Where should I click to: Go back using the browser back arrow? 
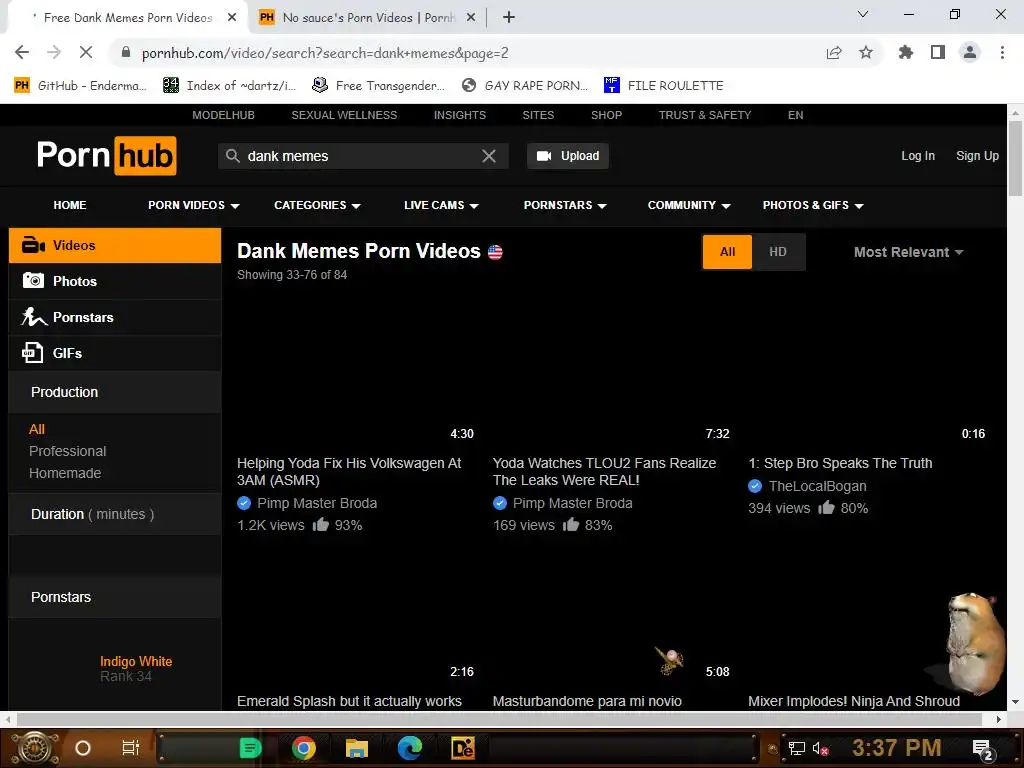pyautogui.click(x=22, y=52)
